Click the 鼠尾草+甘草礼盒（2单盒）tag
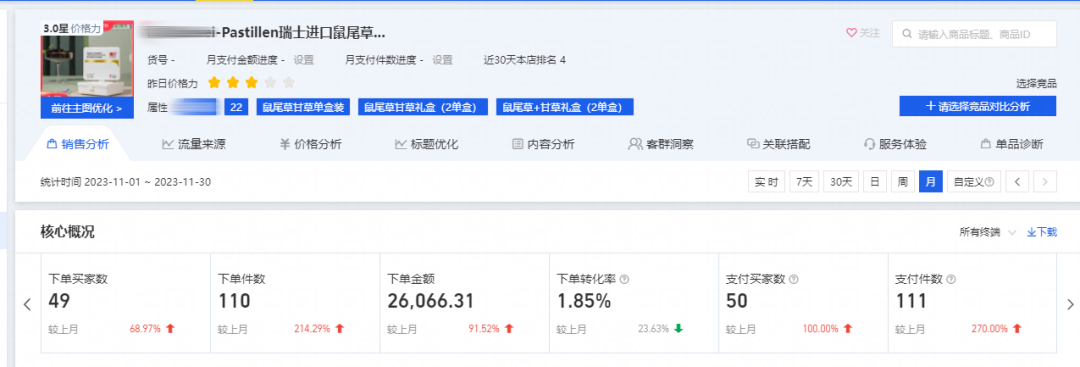This screenshot has height=367, width=1080. (565, 107)
